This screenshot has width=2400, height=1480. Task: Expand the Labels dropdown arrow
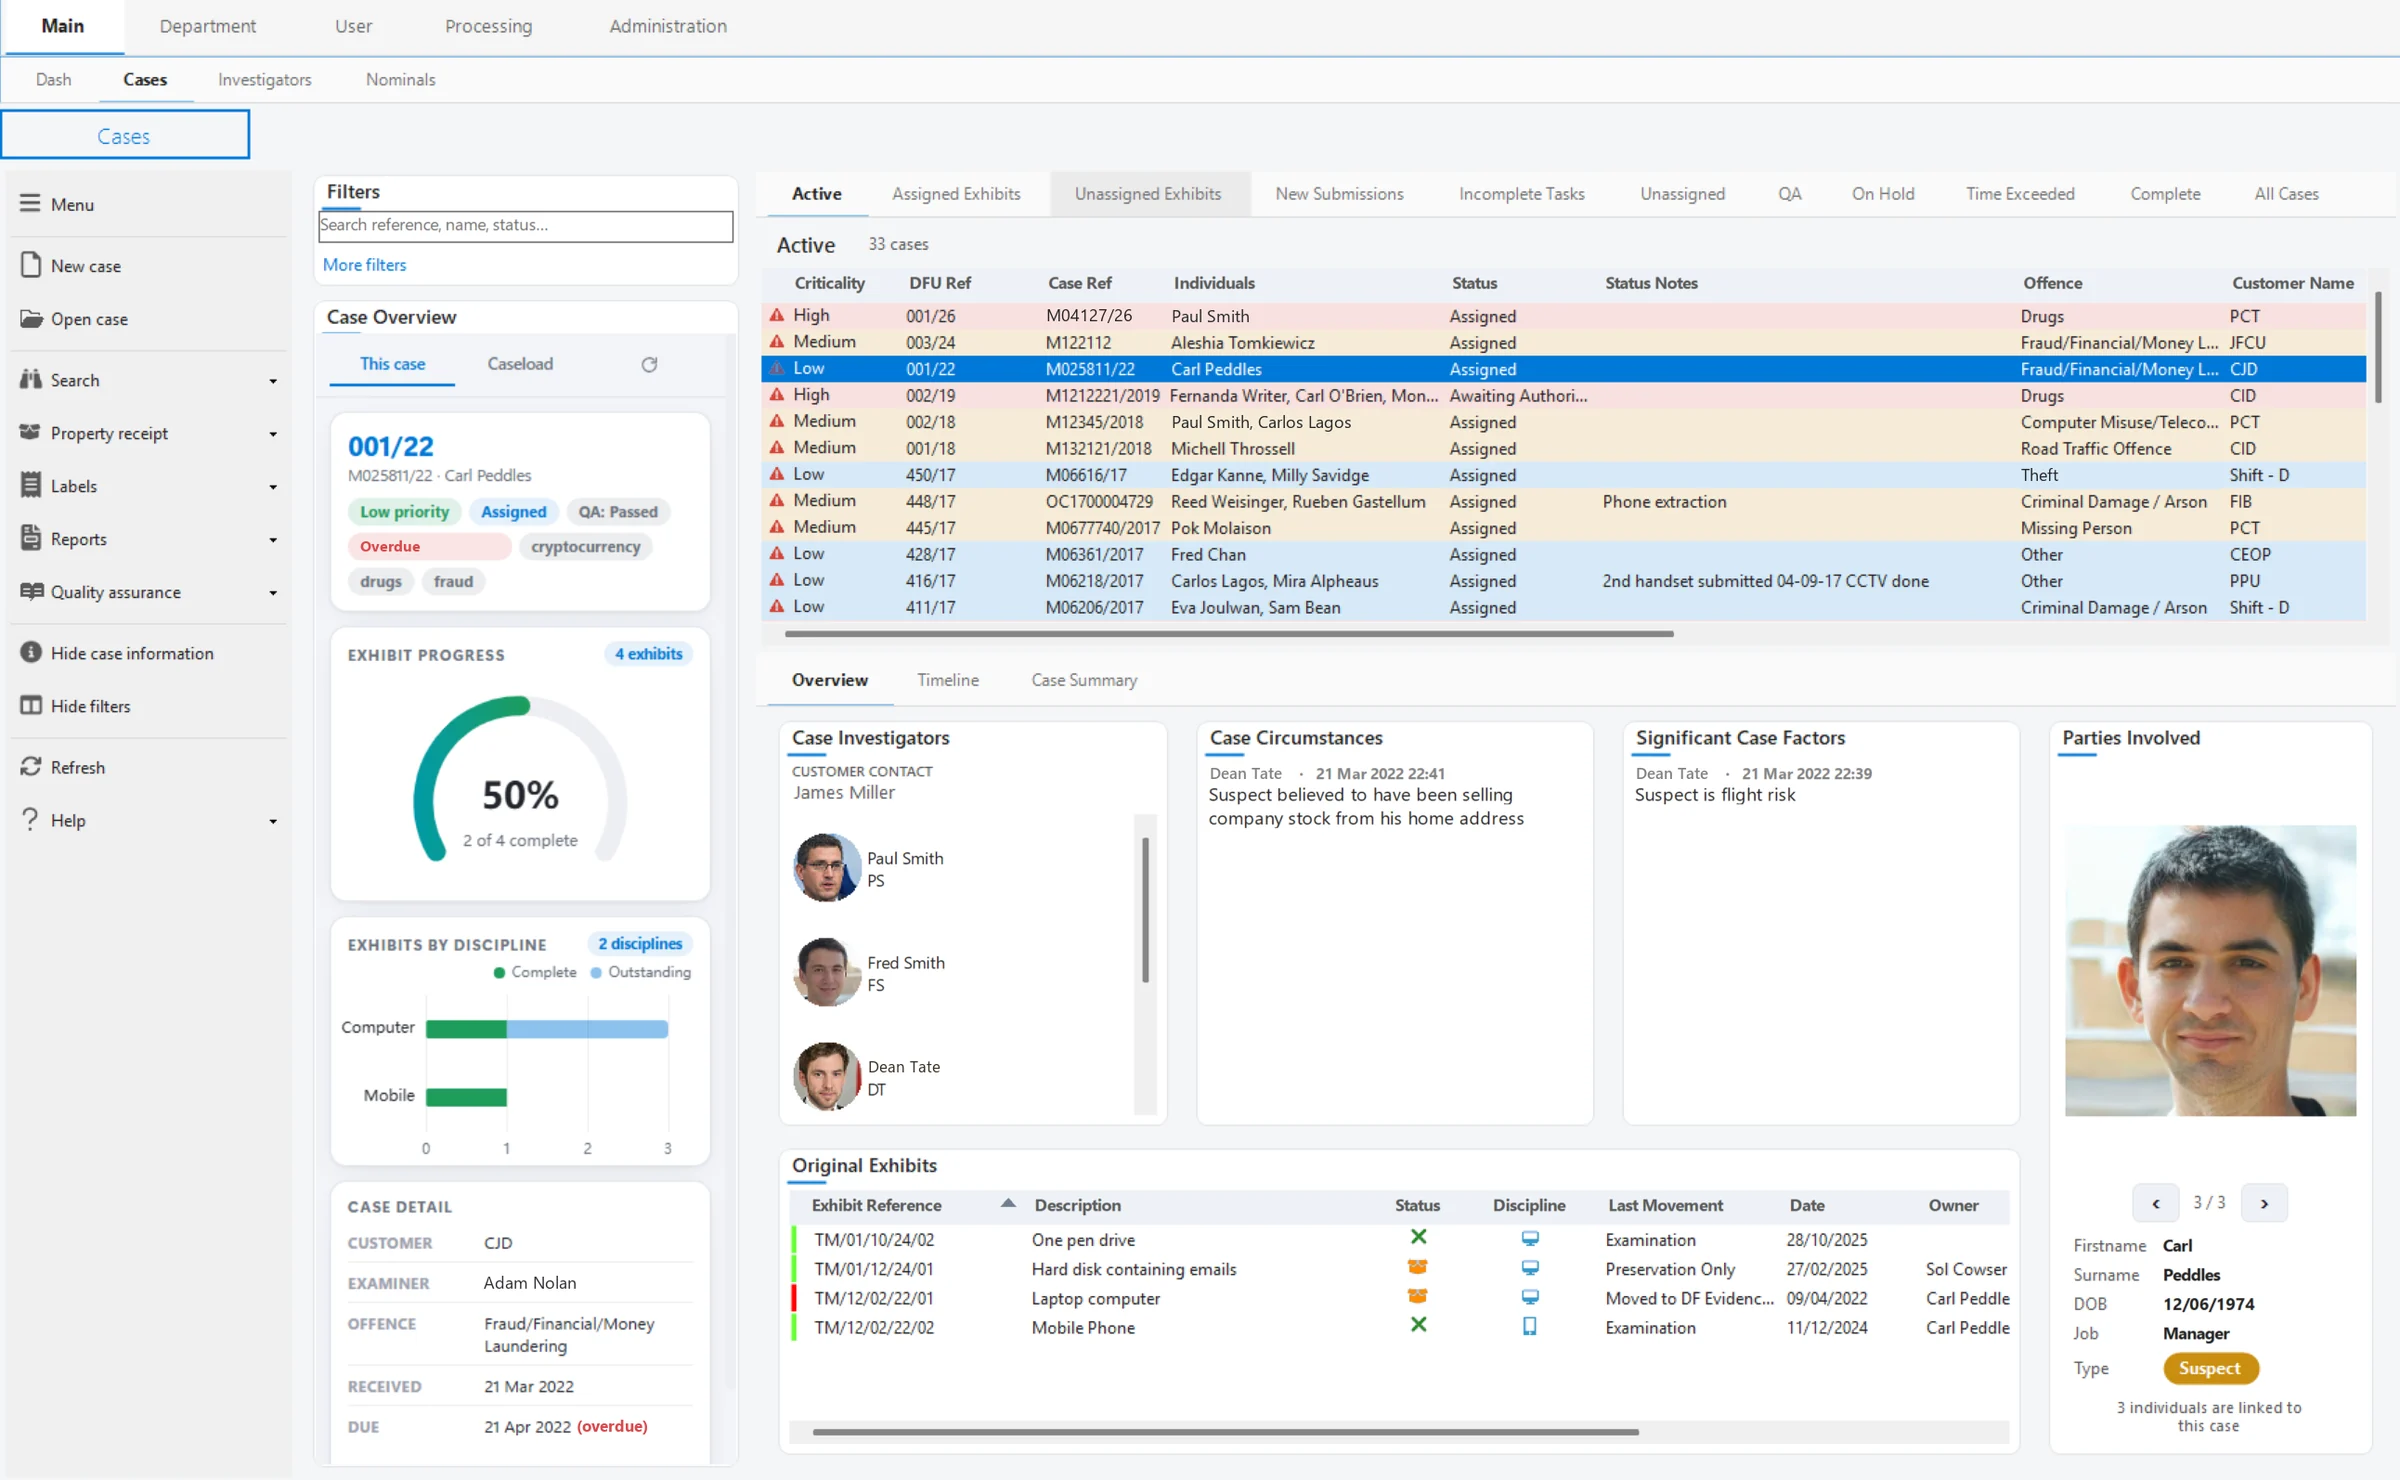point(273,487)
